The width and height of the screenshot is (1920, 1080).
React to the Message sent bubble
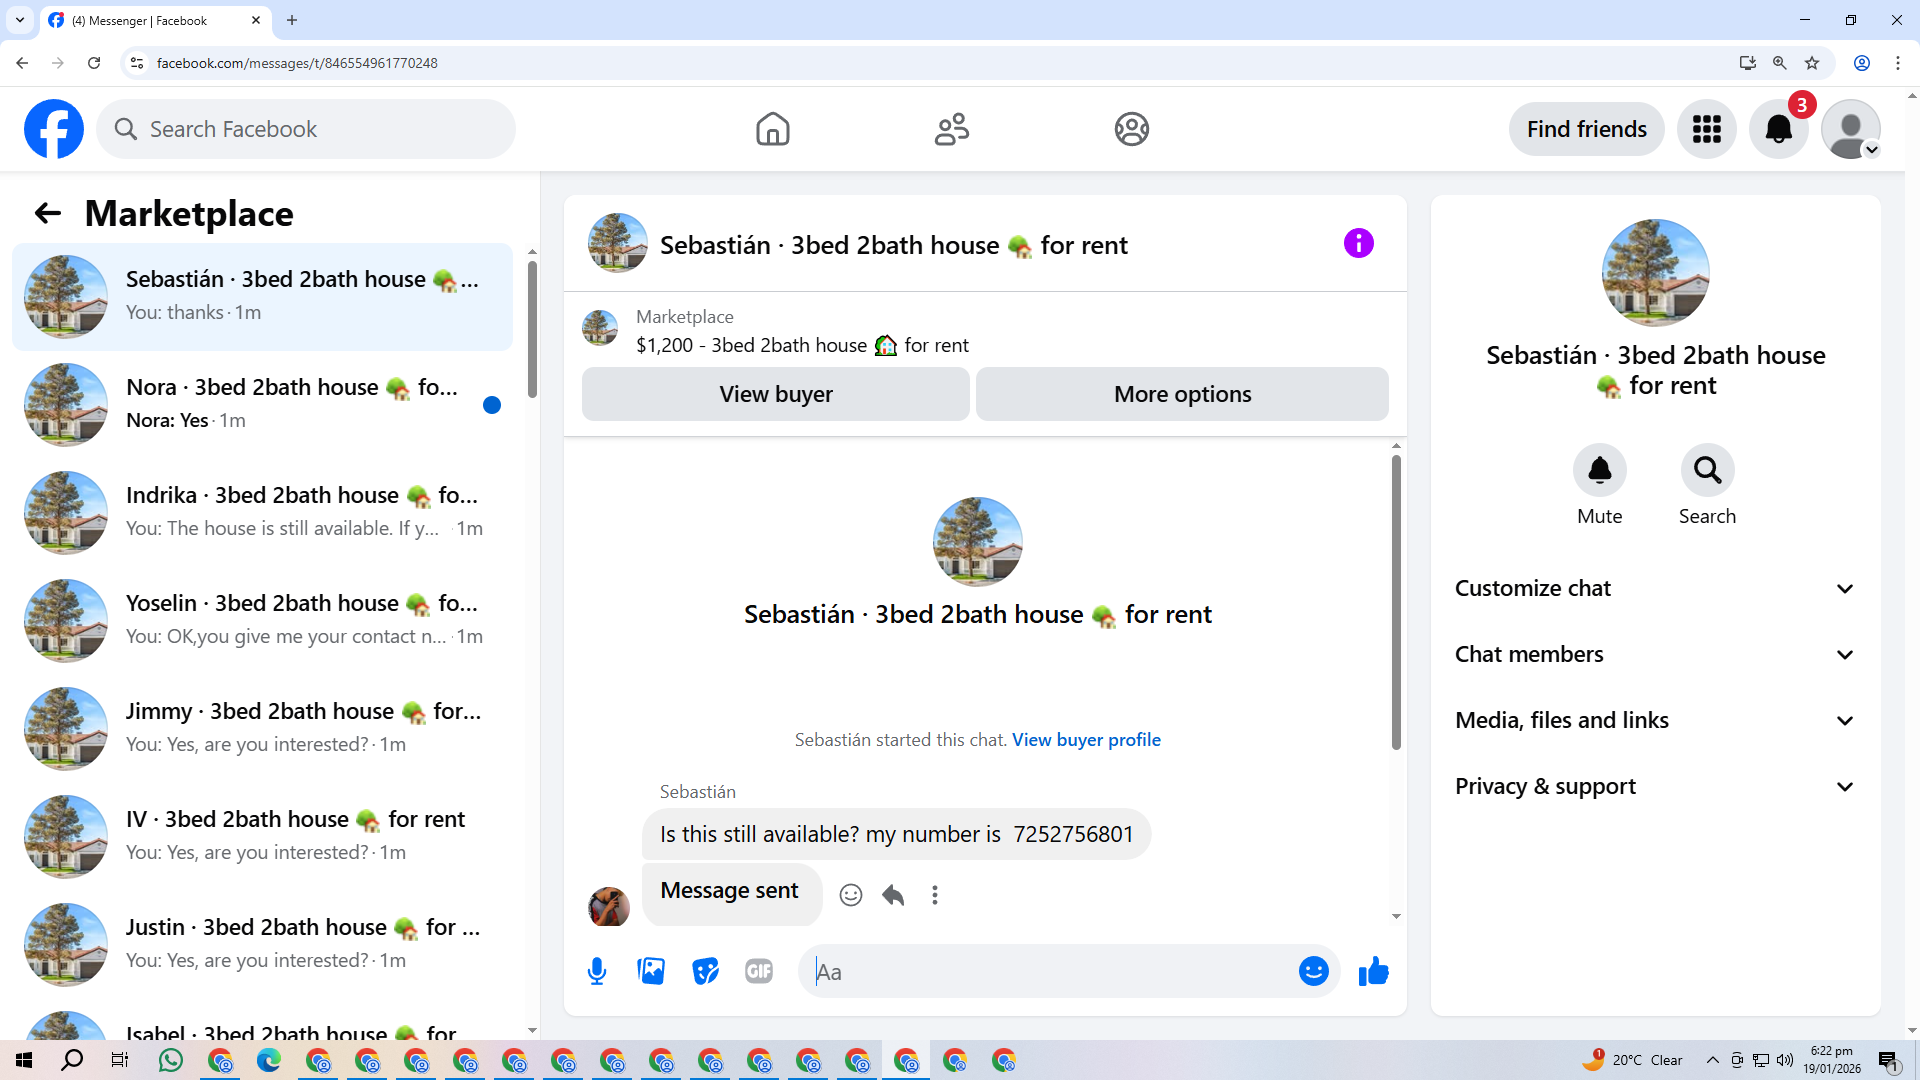851,895
